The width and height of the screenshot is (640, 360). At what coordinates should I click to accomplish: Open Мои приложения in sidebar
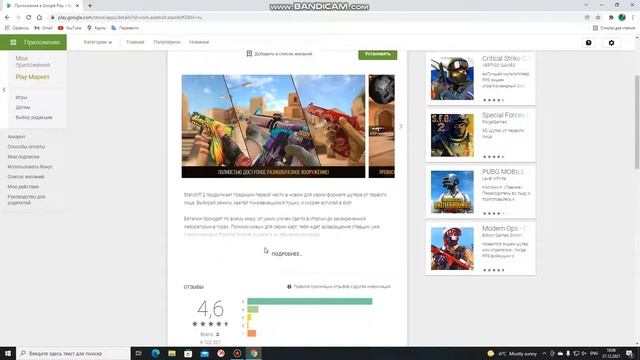(33, 62)
